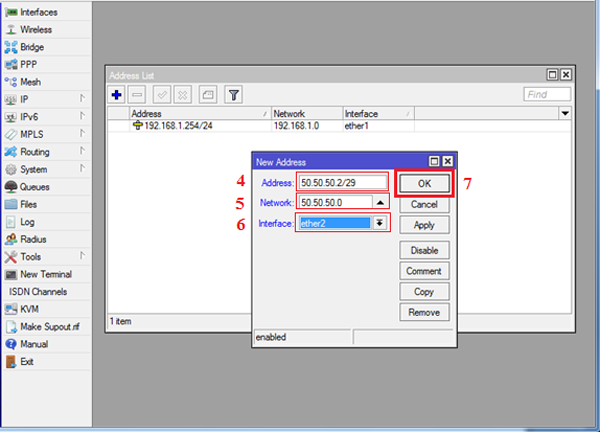Open the Queues section

click(34, 187)
